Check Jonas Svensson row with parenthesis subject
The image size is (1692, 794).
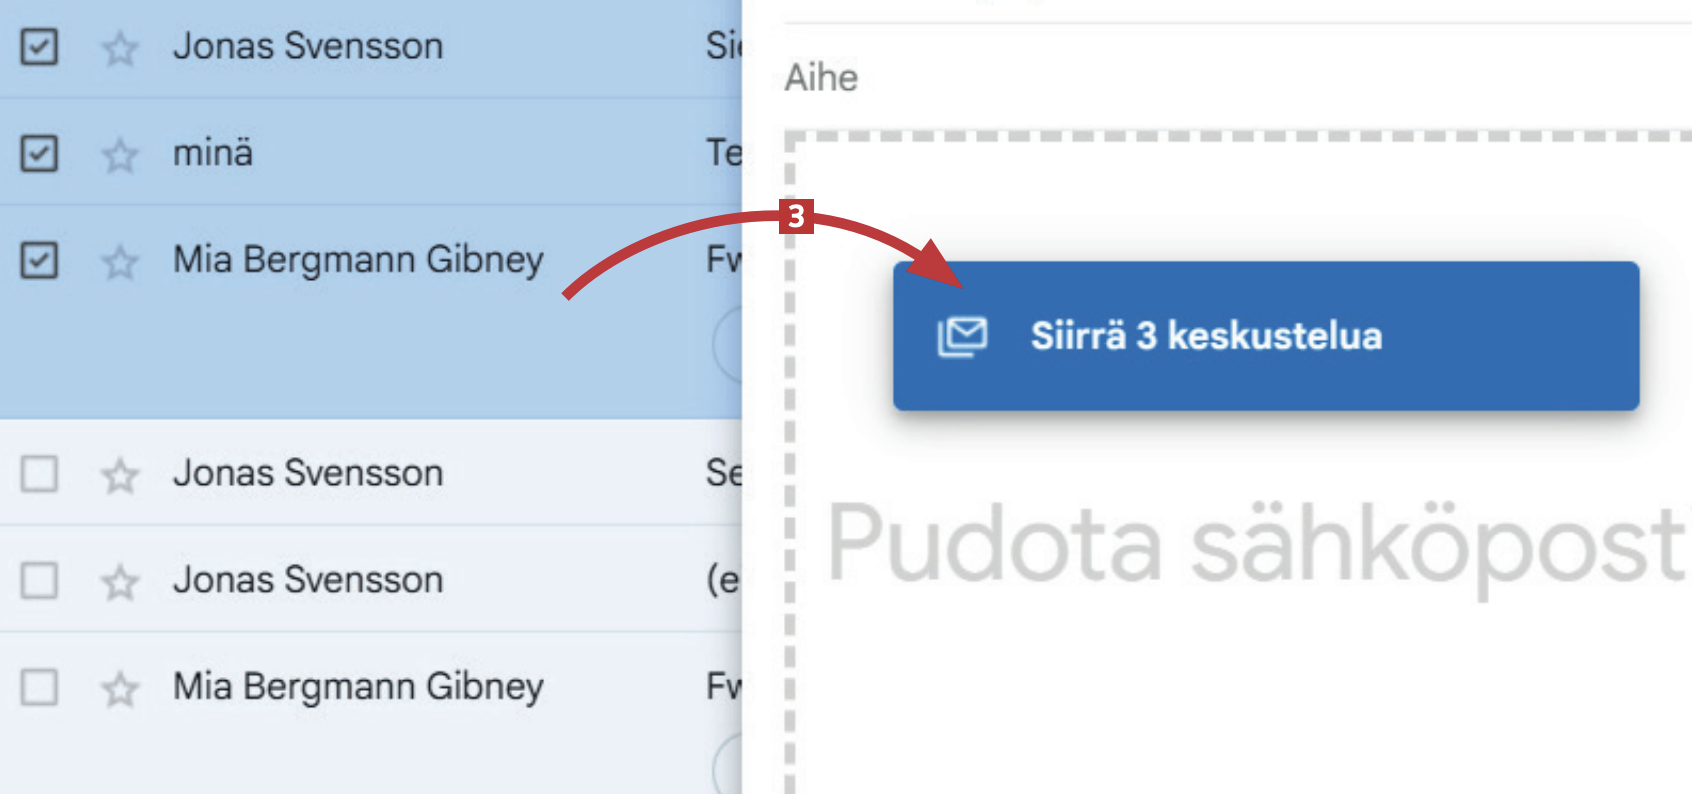[39, 580]
